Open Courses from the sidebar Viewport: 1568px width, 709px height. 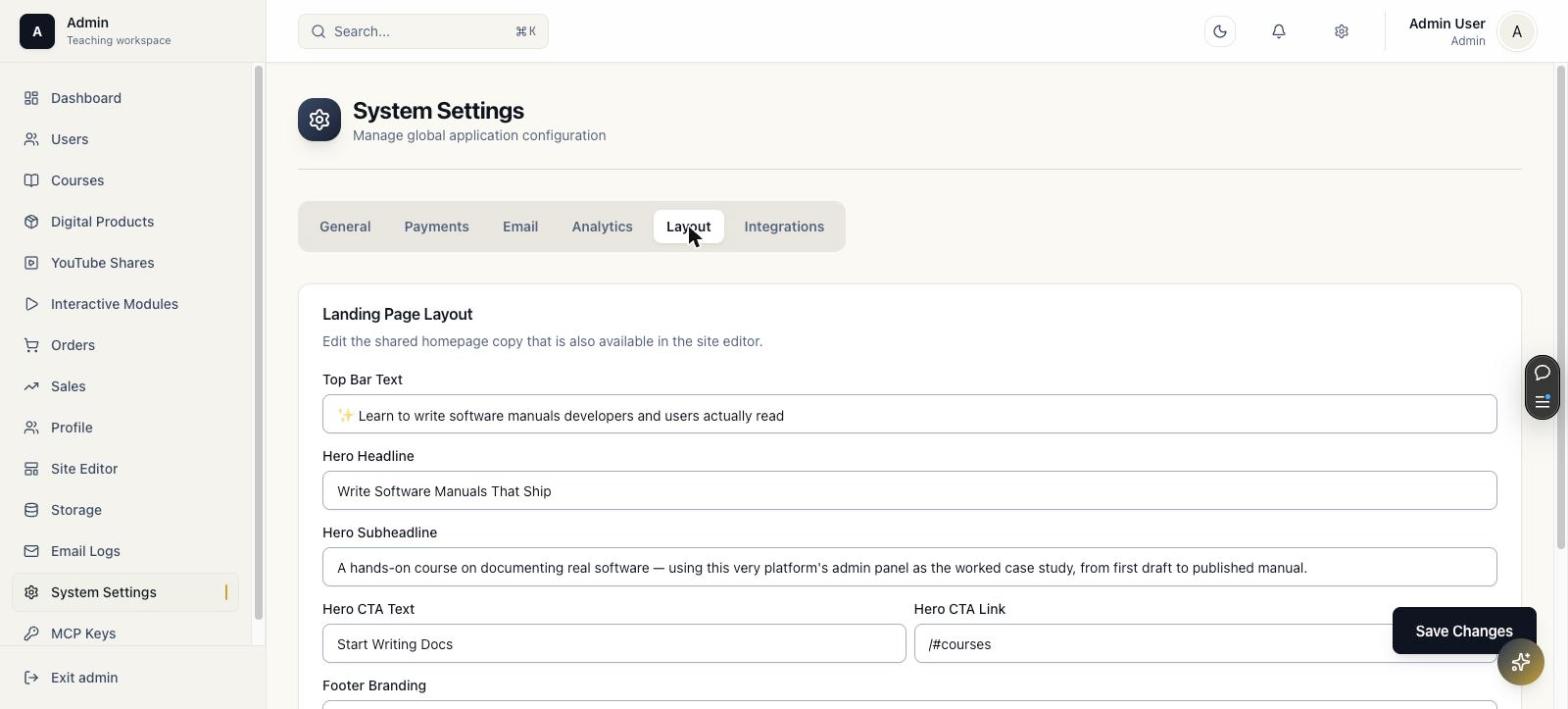125,180
